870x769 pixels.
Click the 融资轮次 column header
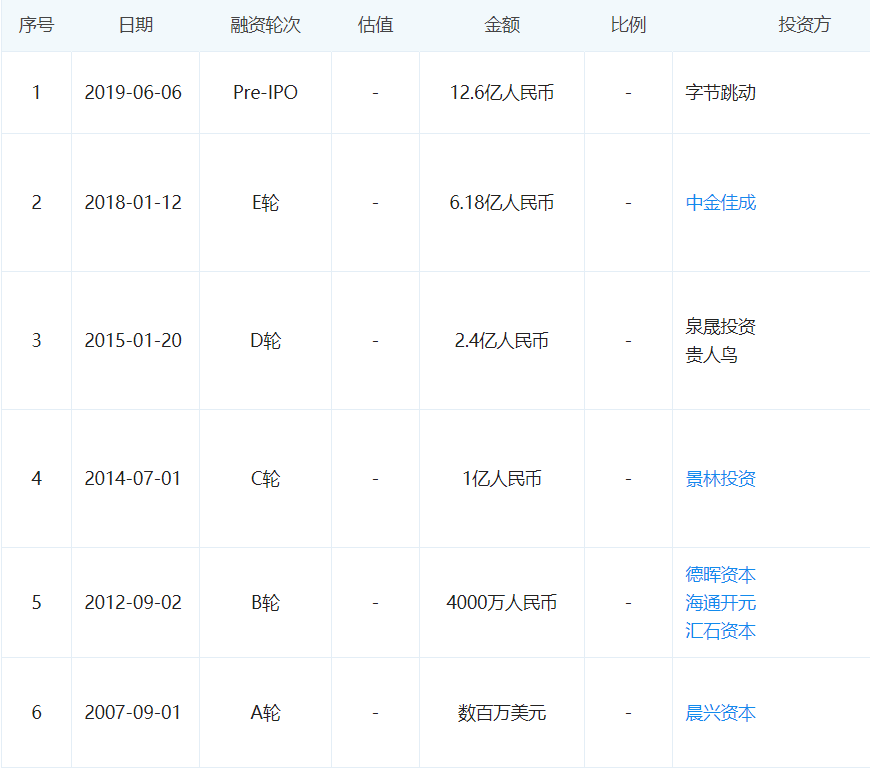tap(265, 25)
